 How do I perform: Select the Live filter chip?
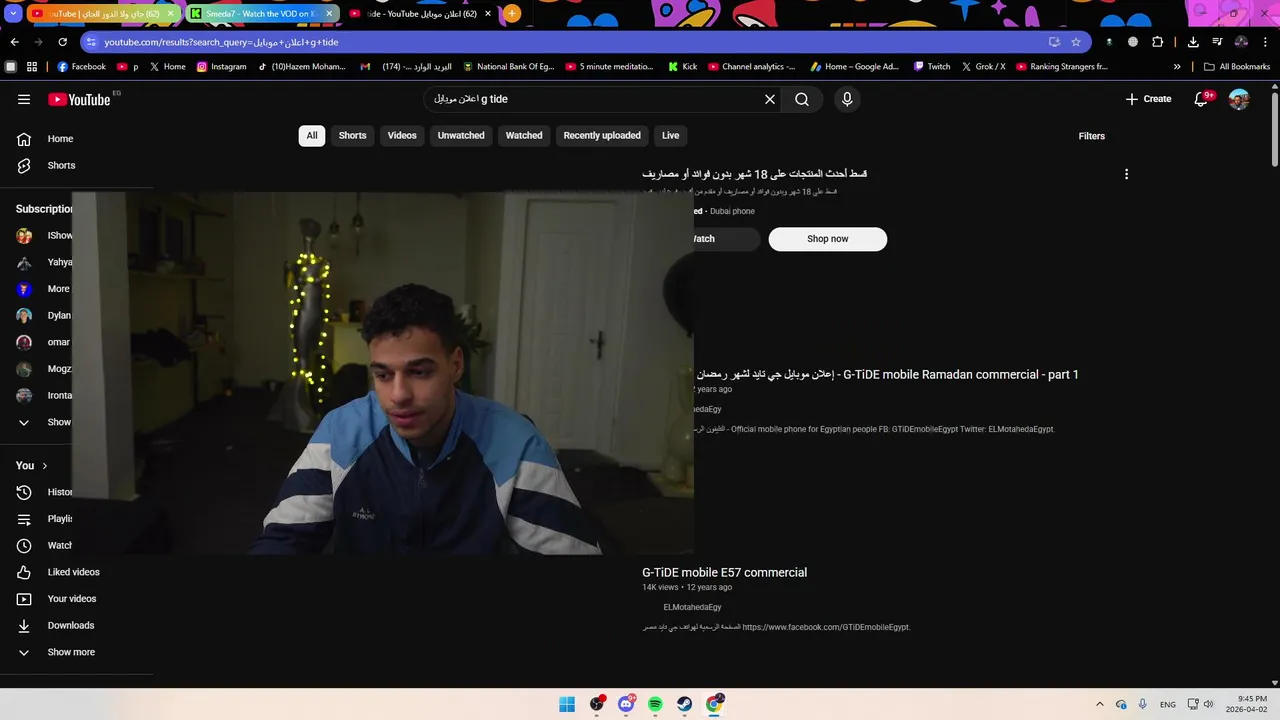670,136
